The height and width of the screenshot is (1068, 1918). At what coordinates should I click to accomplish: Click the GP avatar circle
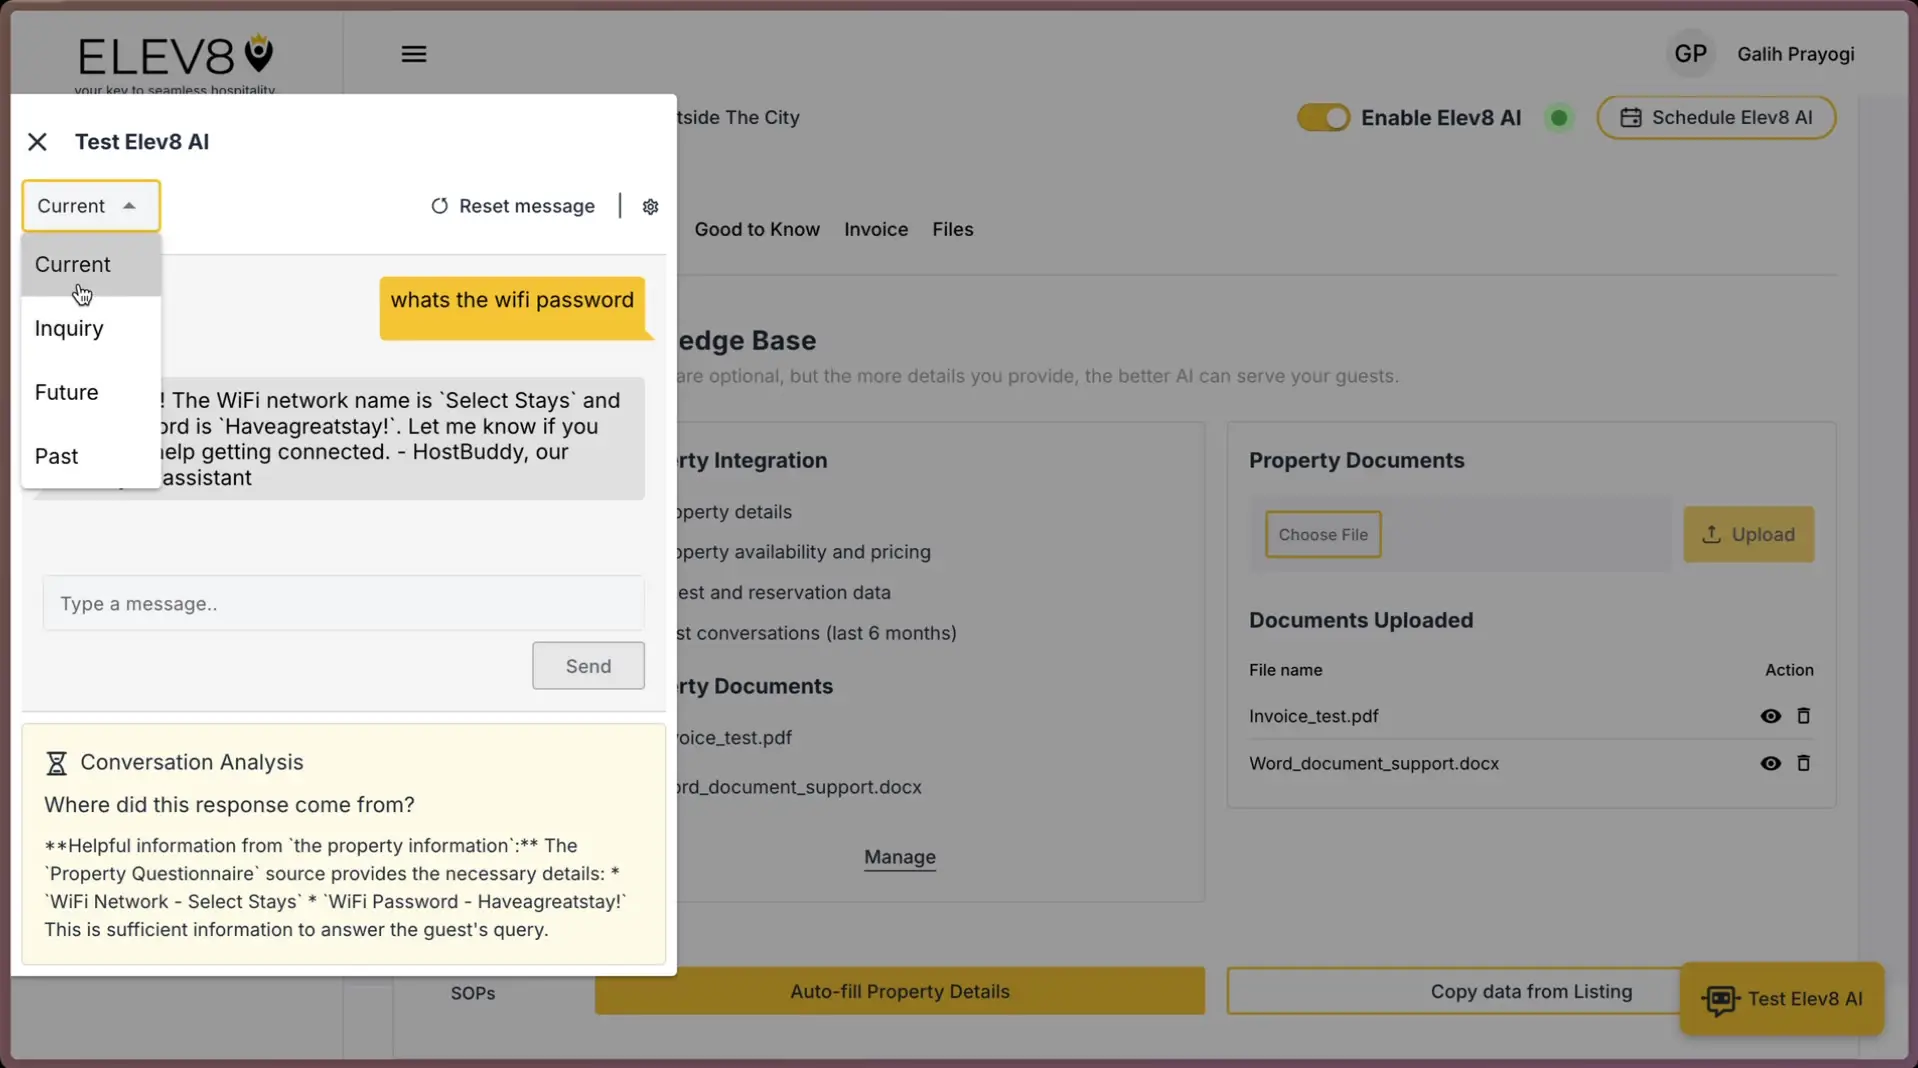coord(1689,53)
